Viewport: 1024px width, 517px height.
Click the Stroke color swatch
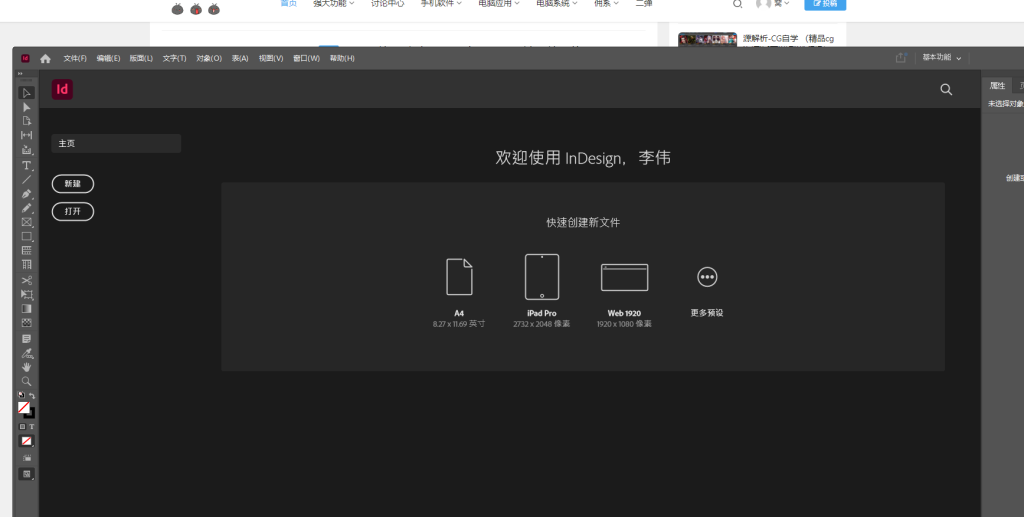(x=31, y=413)
